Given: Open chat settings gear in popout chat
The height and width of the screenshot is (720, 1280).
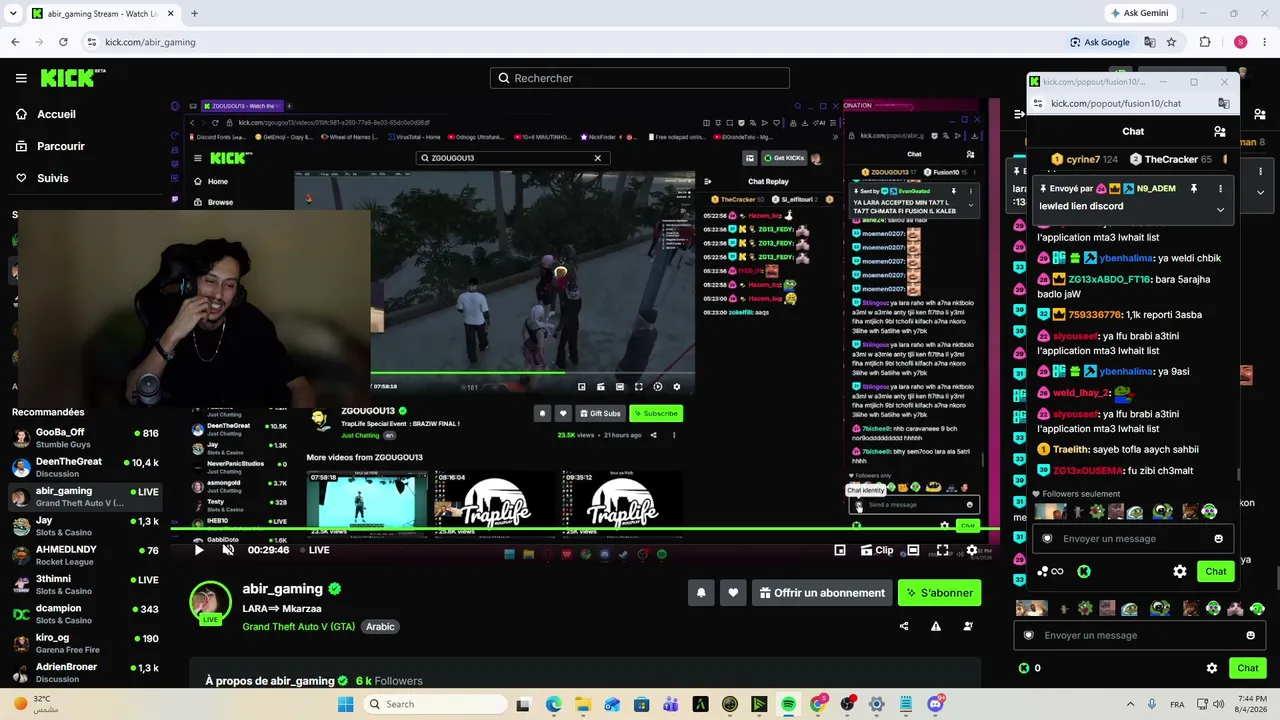Looking at the screenshot, I should click(x=1180, y=571).
